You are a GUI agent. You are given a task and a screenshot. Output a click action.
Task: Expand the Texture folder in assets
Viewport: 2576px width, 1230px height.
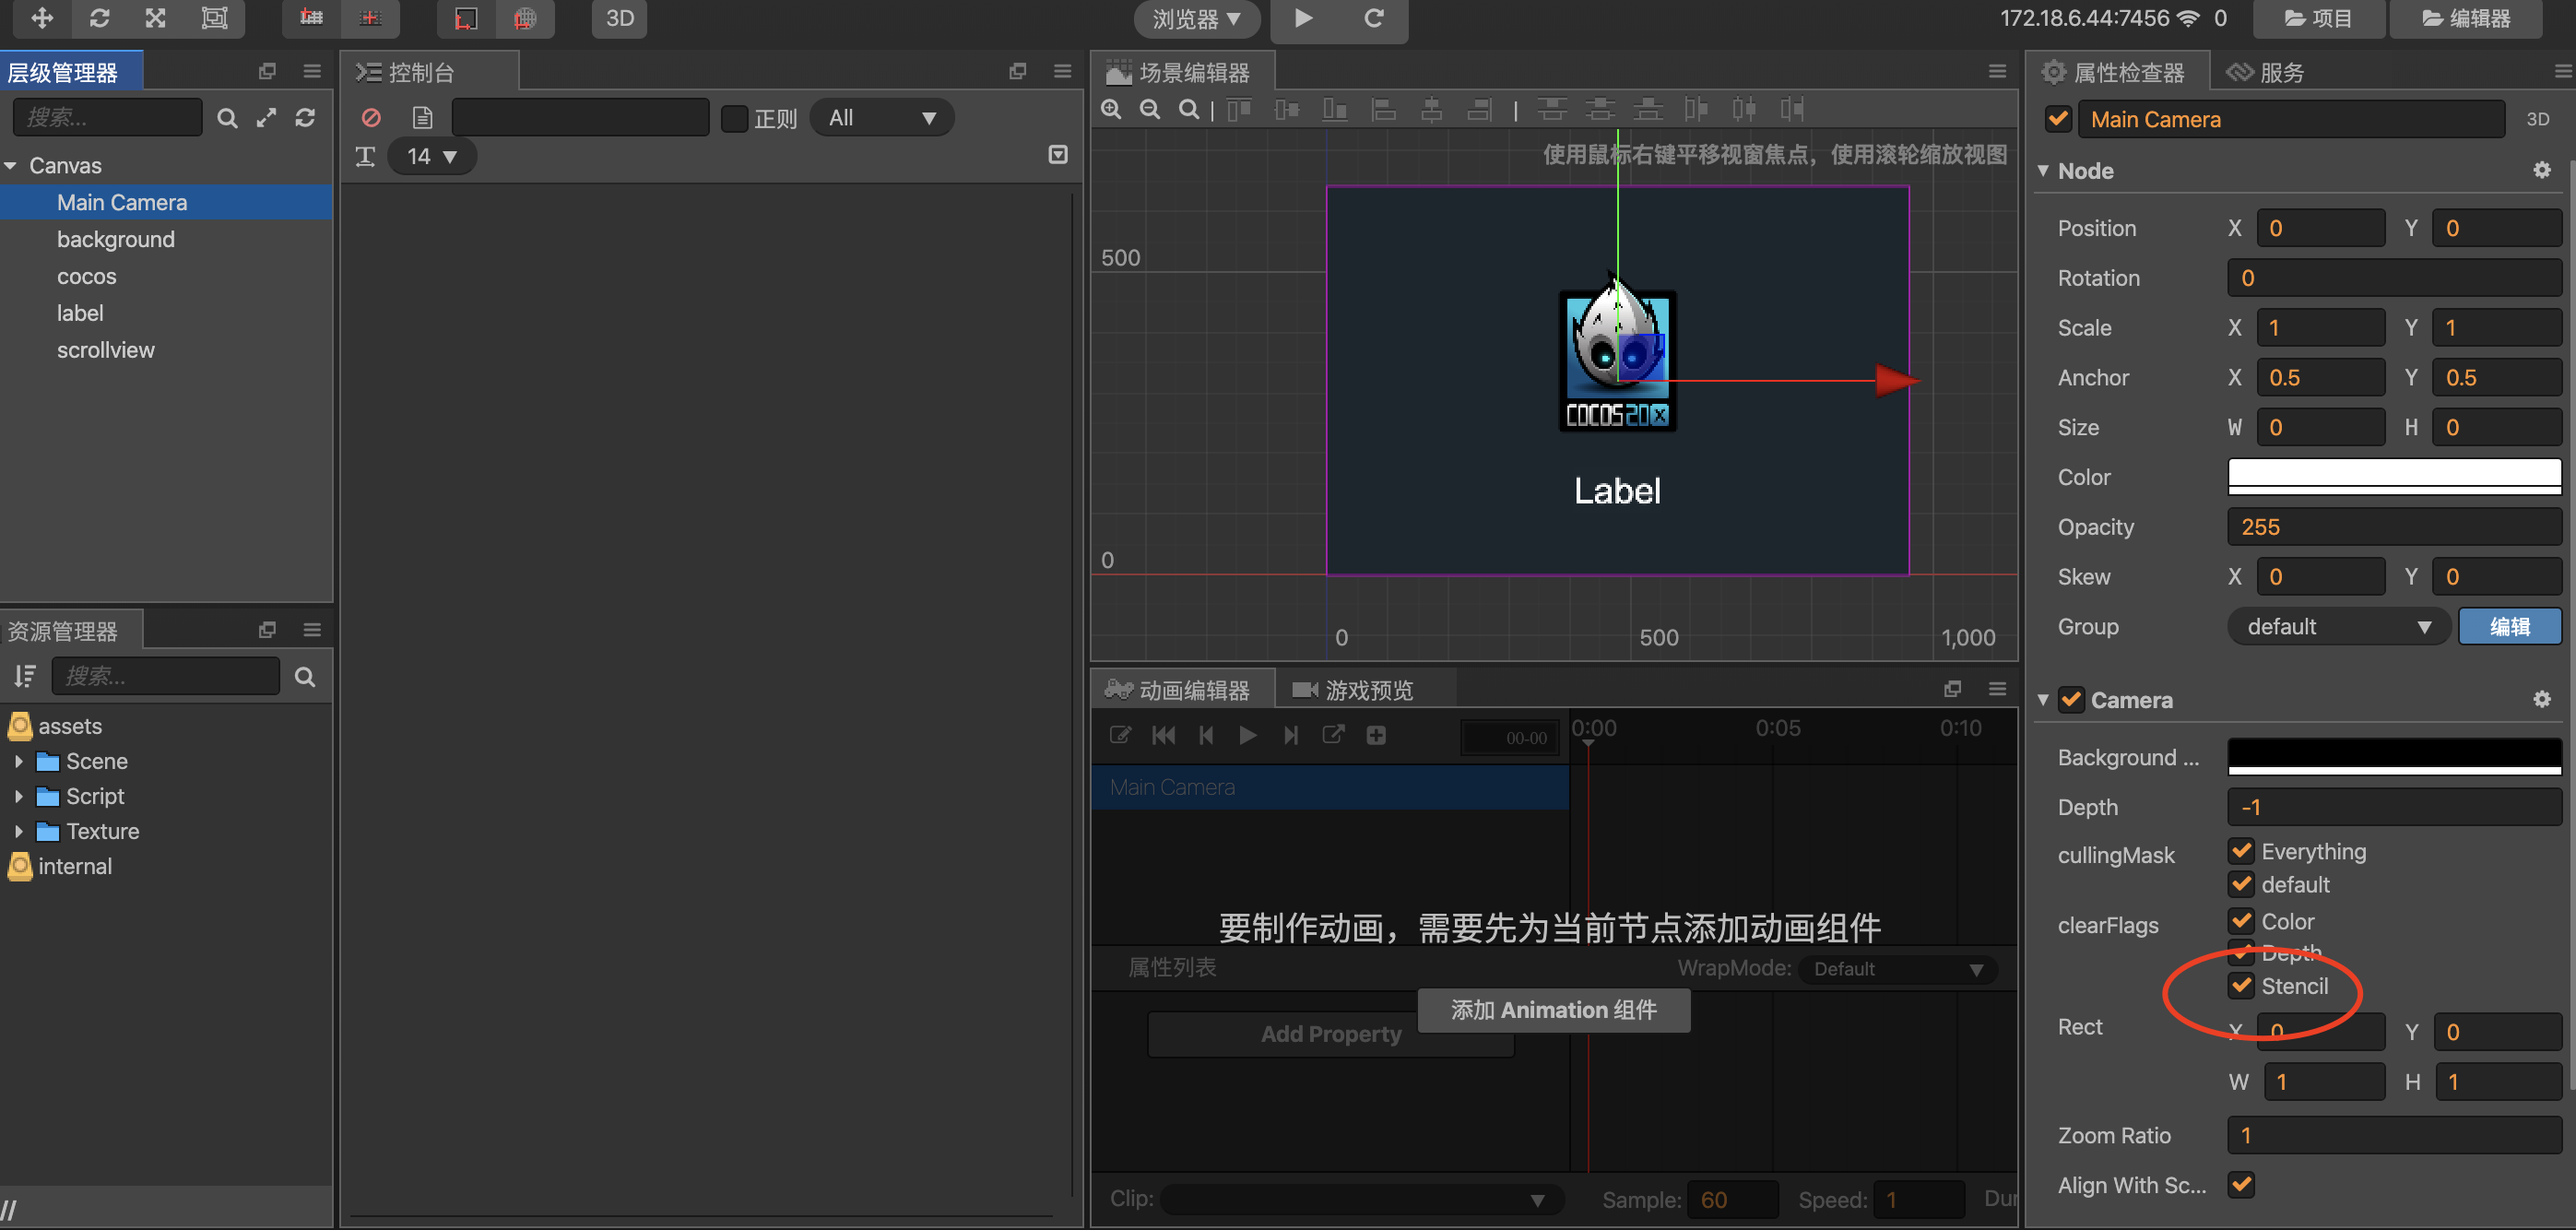point(19,831)
